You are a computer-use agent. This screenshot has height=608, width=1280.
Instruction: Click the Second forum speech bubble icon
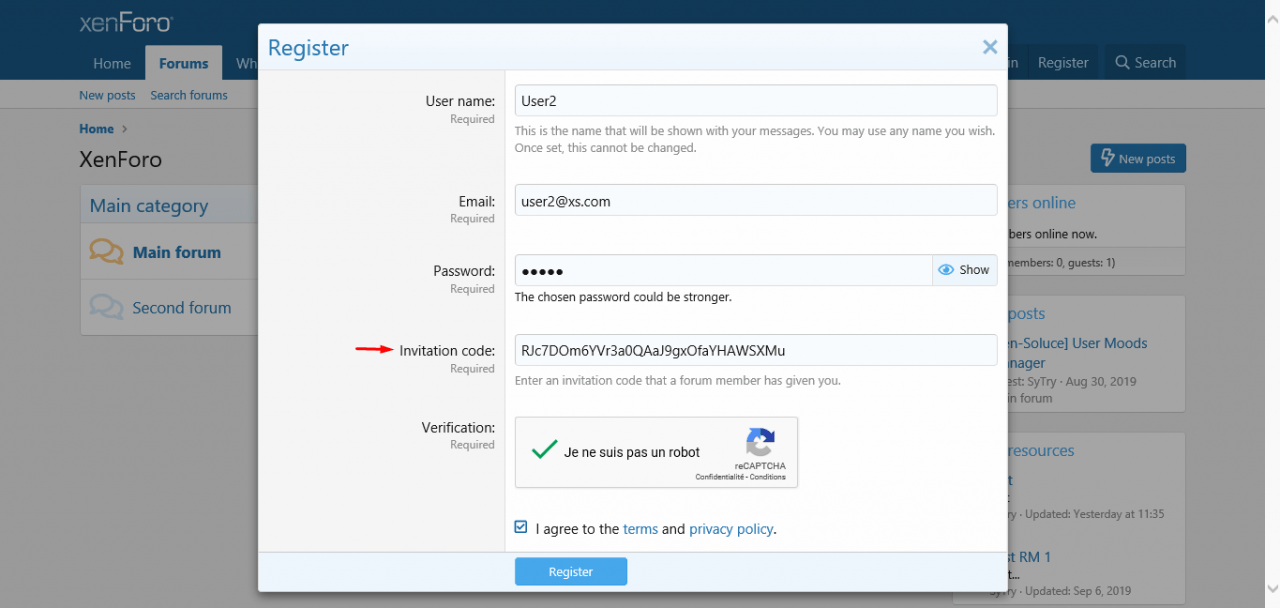[x=106, y=307]
